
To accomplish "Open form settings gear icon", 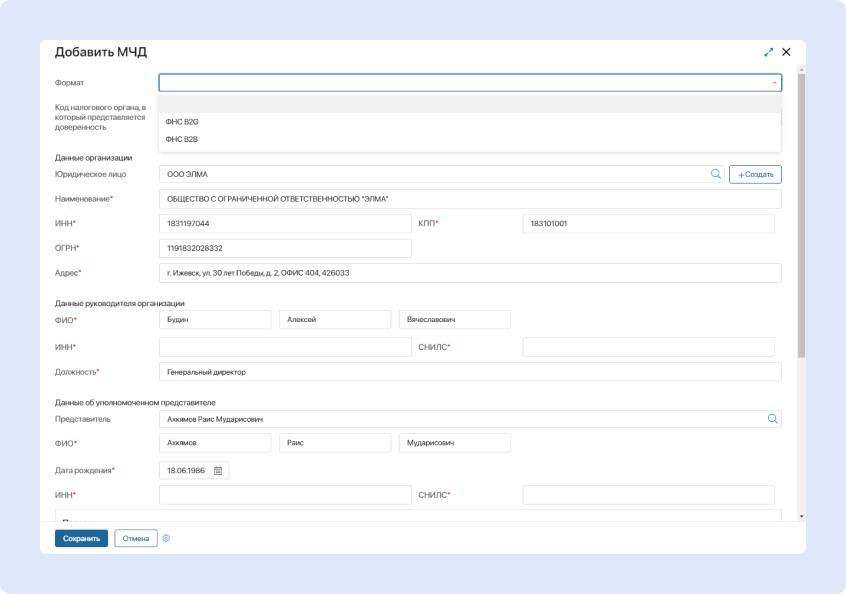I will tap(166, 538).
